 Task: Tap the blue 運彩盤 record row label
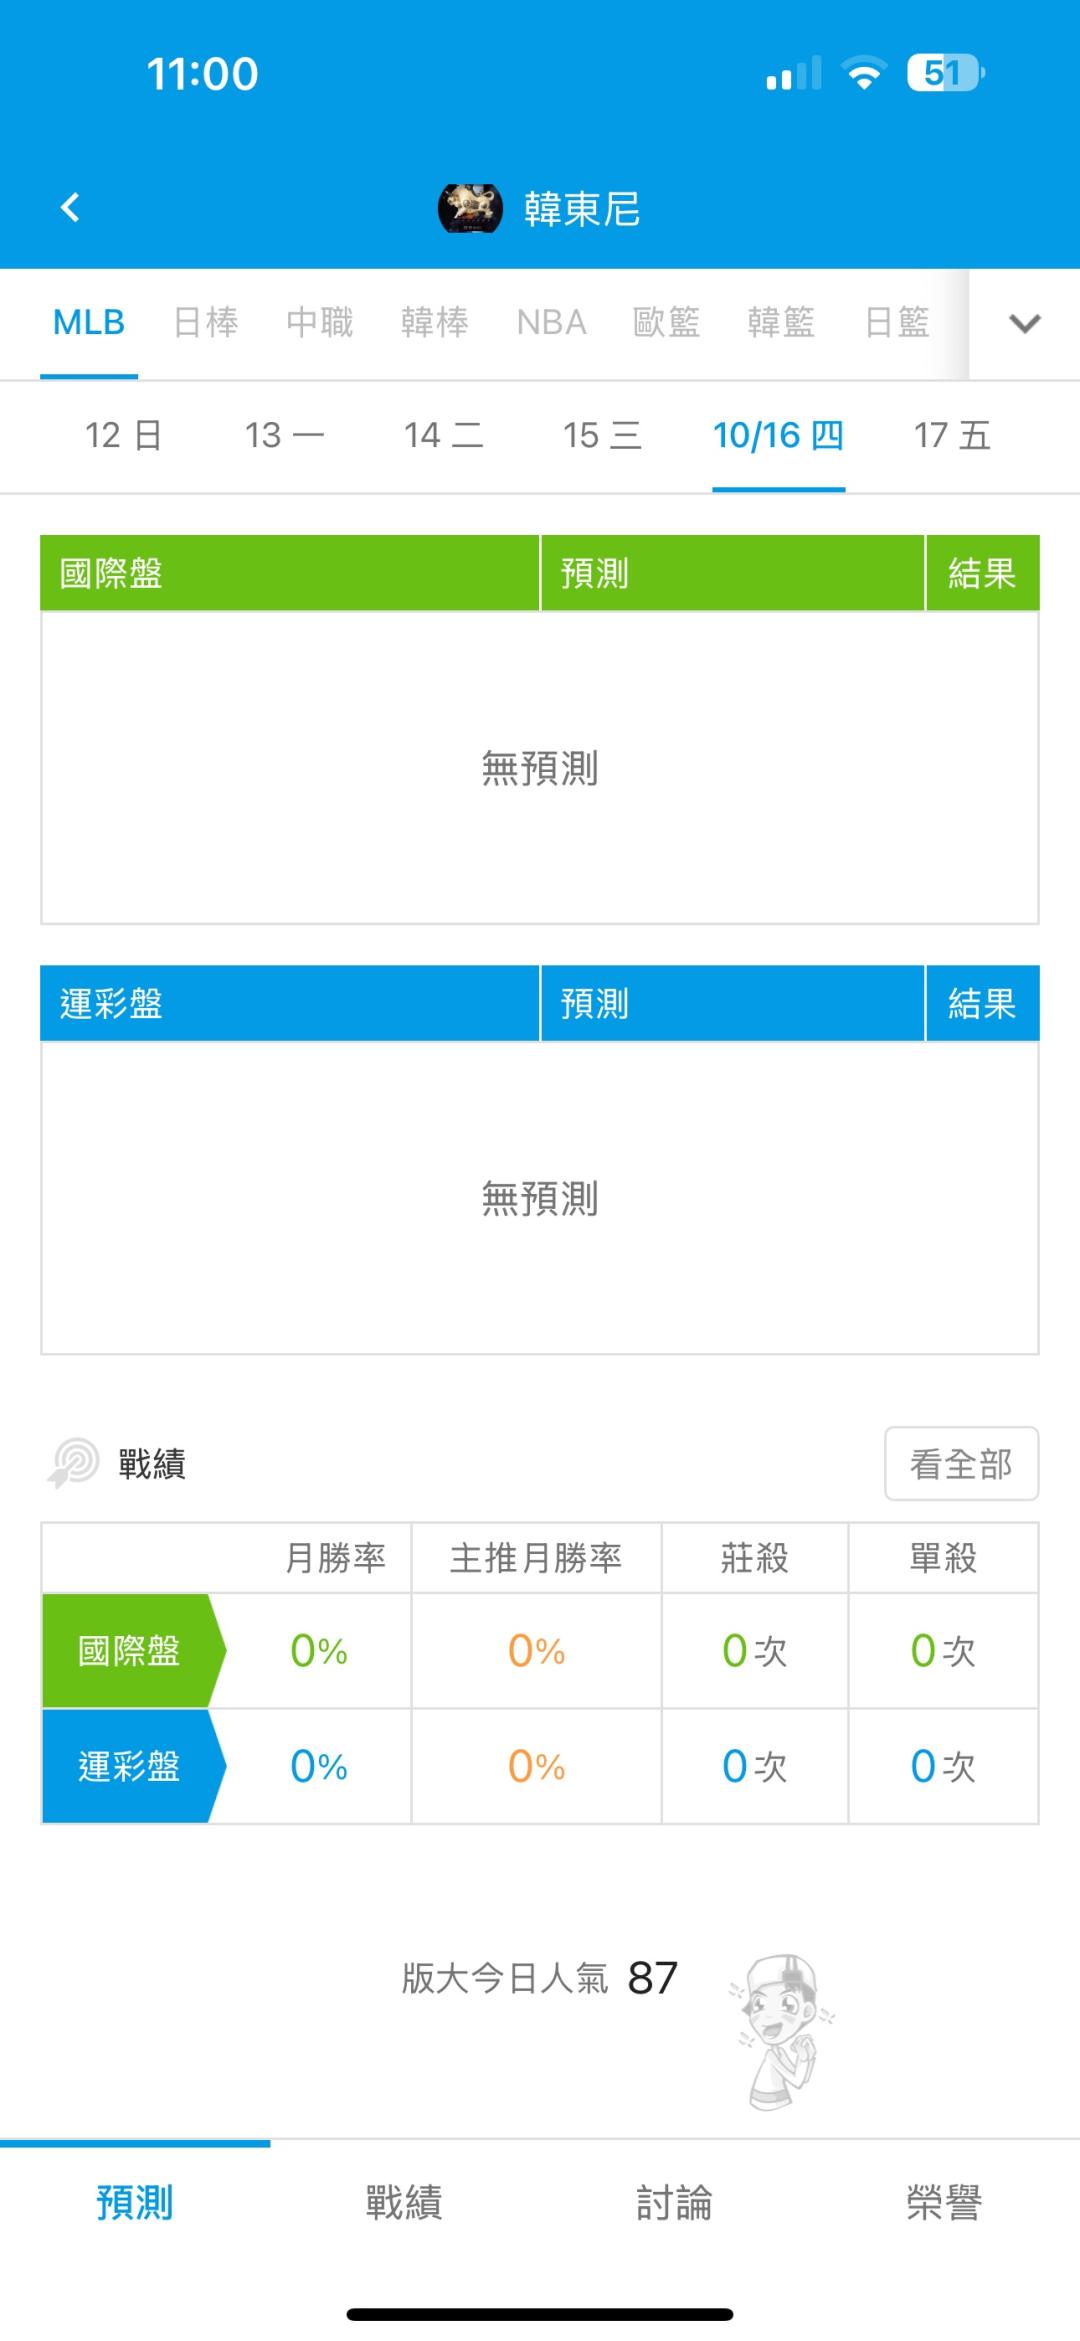tap(129, 1766)
